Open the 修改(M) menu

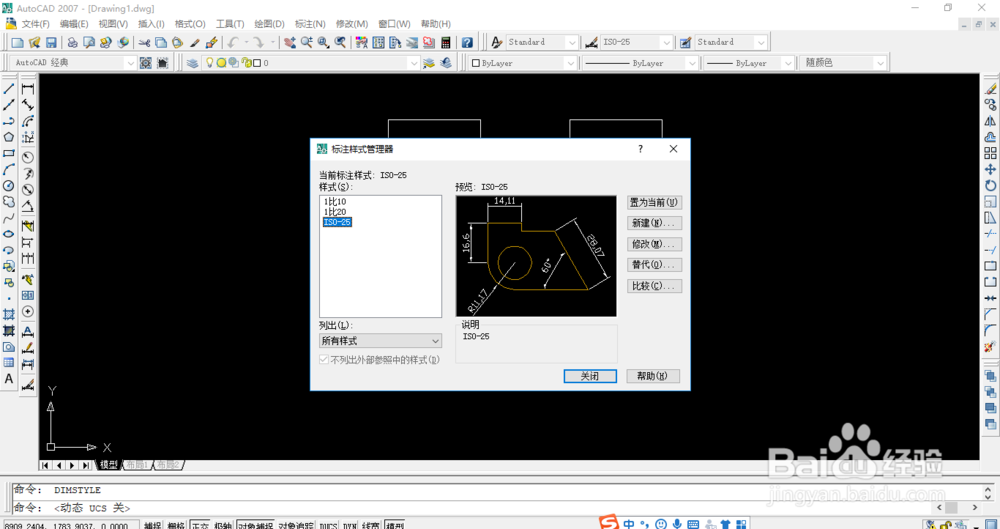click(352, 24)
